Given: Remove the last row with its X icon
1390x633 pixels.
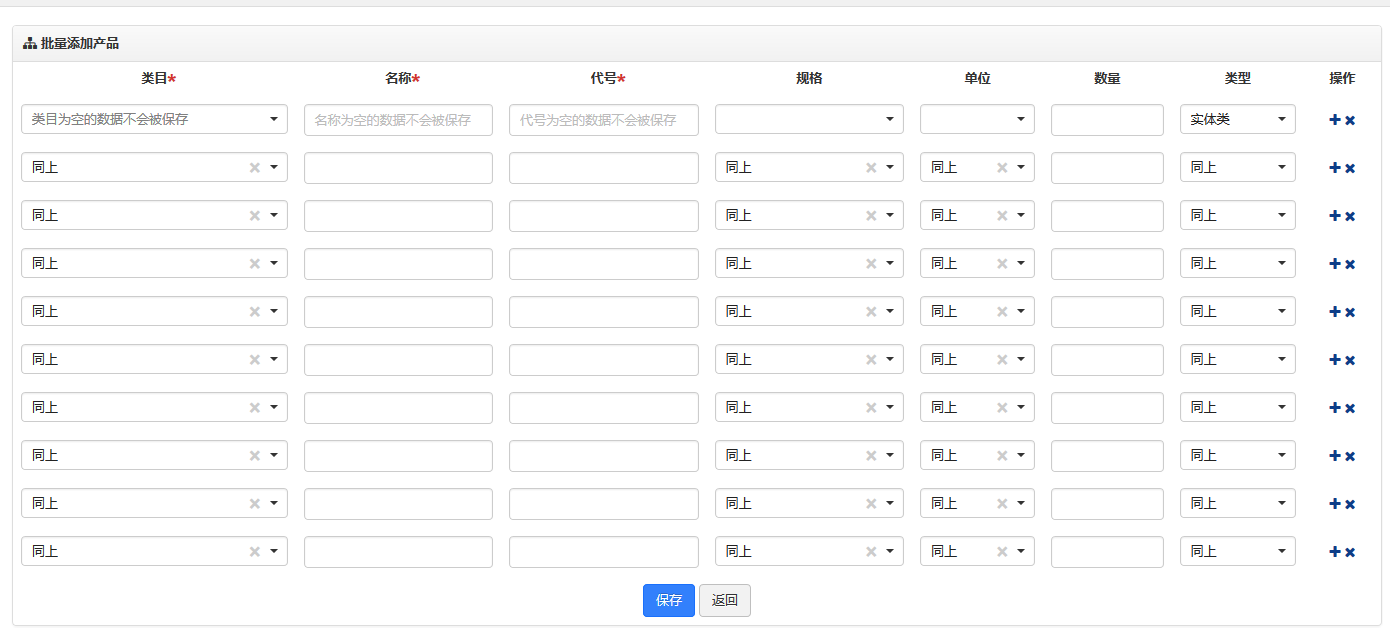Looking at the screenshot, I should click(1350, 552).
